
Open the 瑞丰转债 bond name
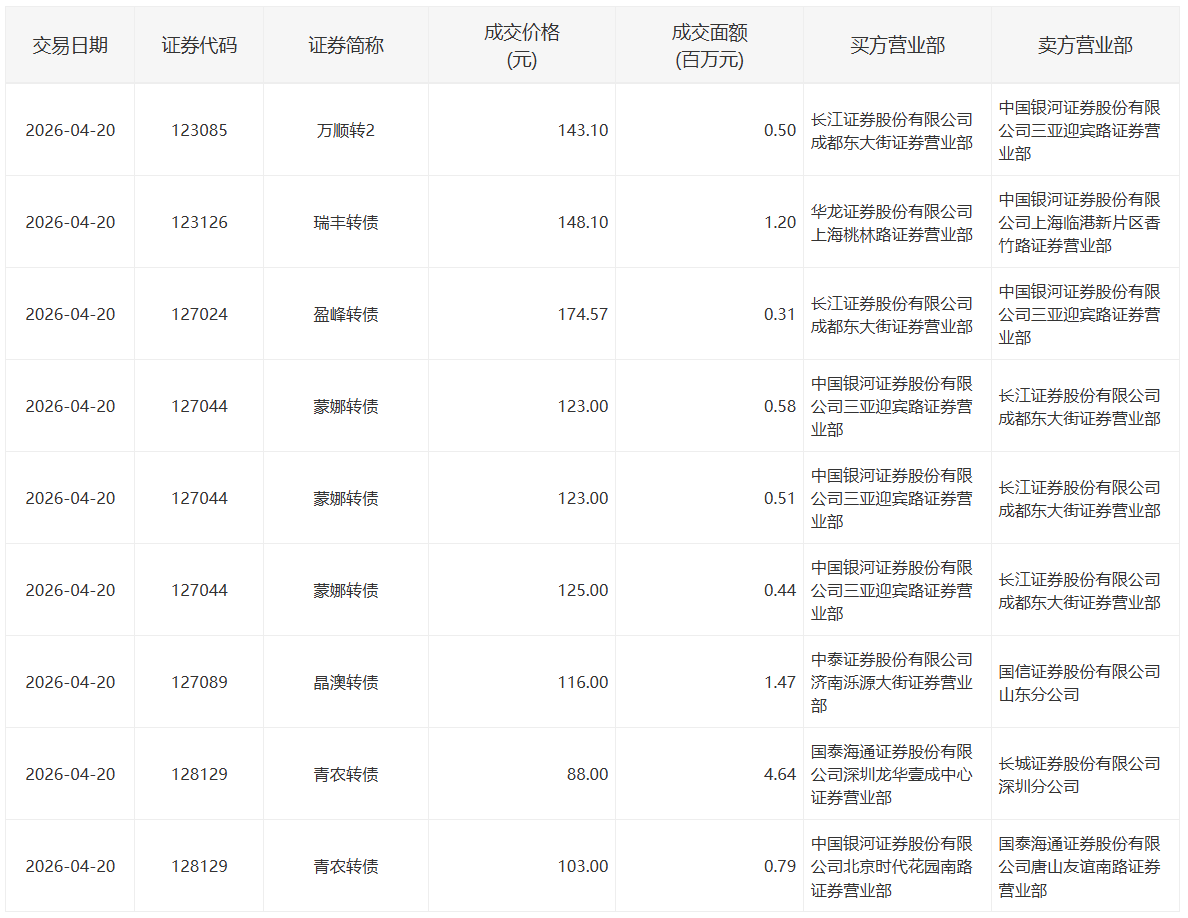[345, 223]
